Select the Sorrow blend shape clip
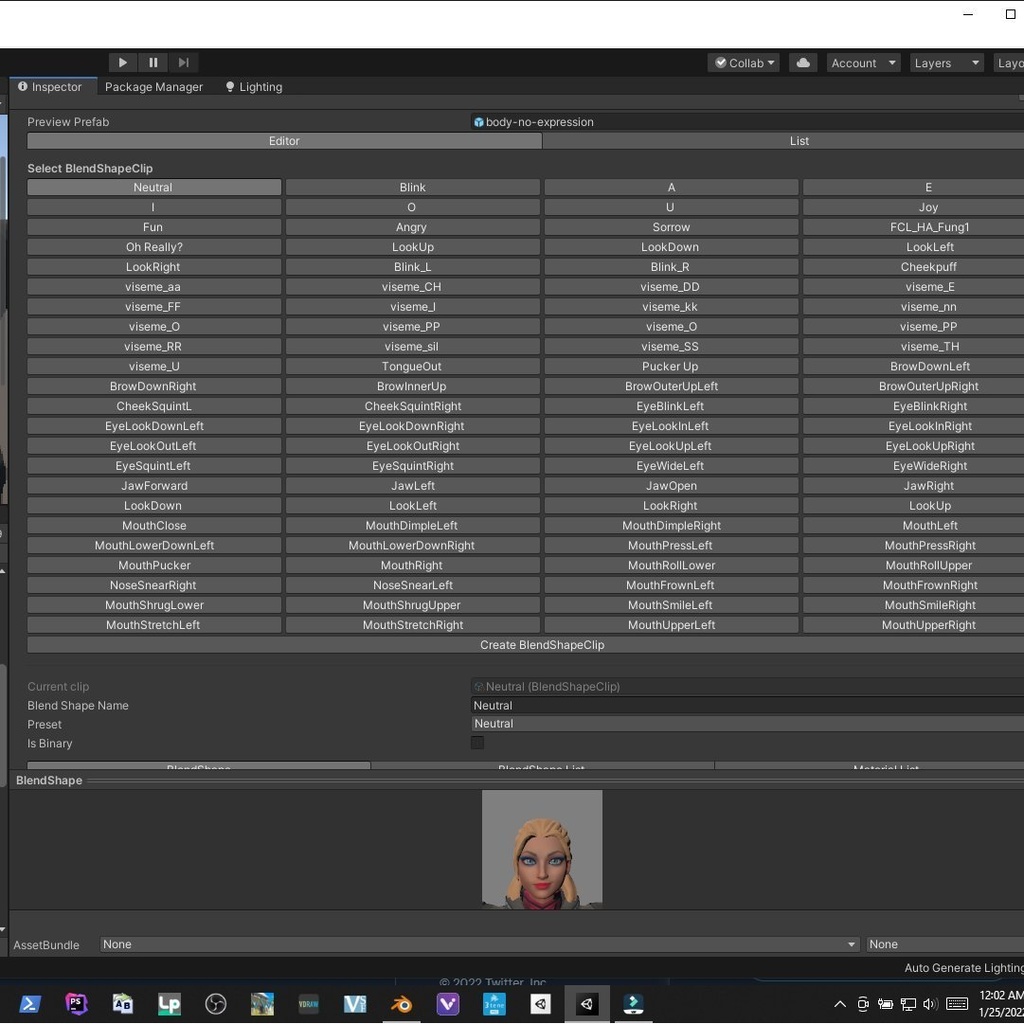1024x1024 pixels. (x=671, y=227)
